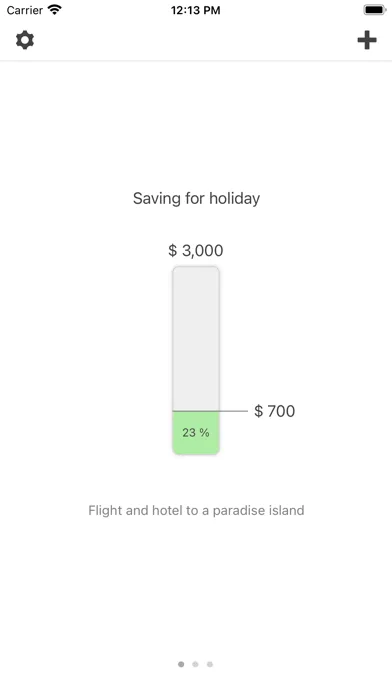The image size is (392, 696).
Task: Tap the $ 3,000 goal amount
Action: point(196,250)
